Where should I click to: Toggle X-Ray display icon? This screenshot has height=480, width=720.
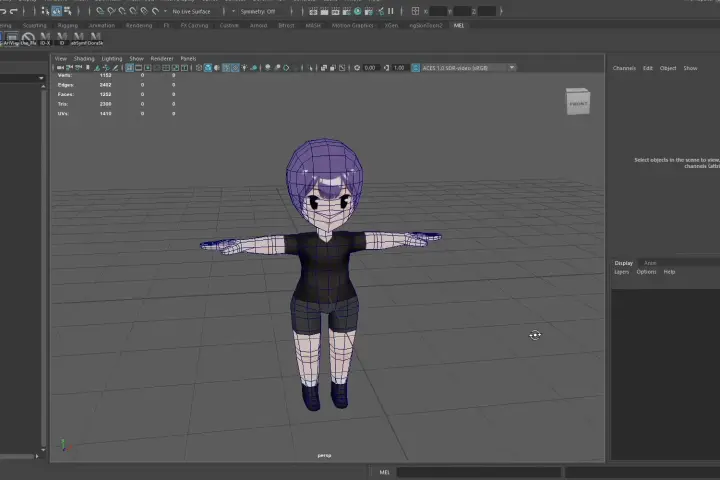point(324,68)
